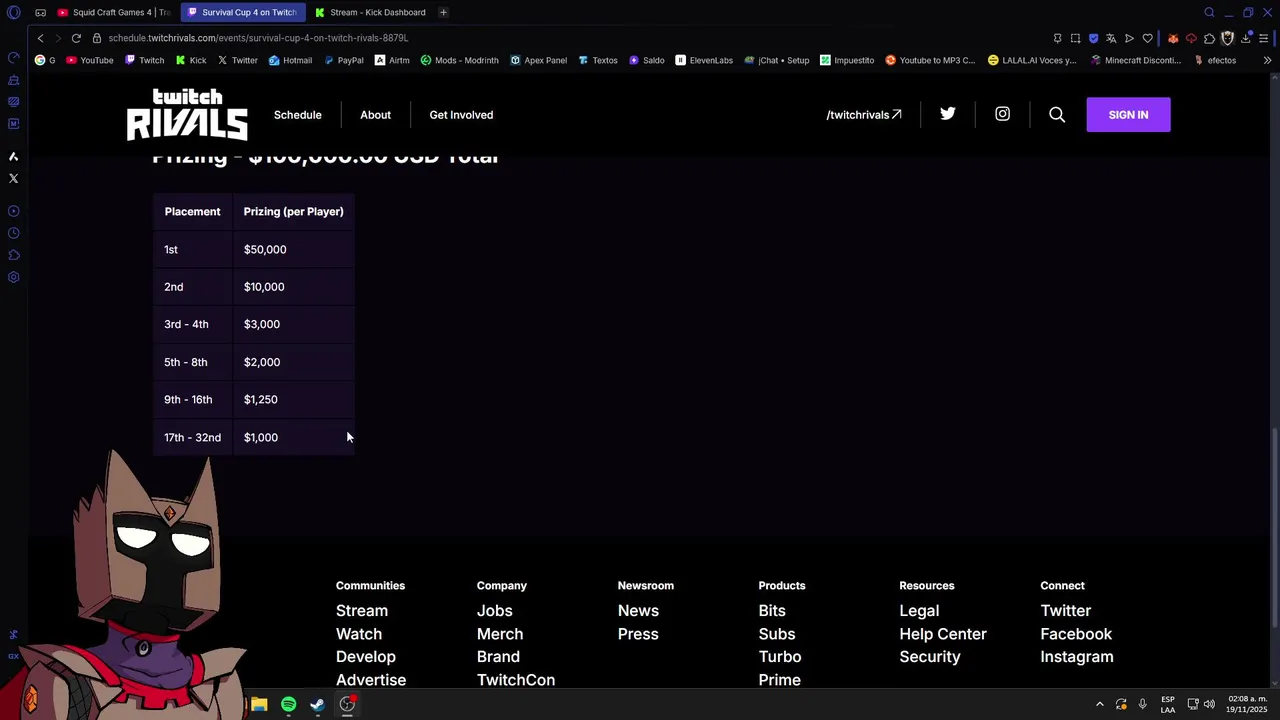Click the address bar URL field
Screen dimensions: 1280x720
pos(570,38)
